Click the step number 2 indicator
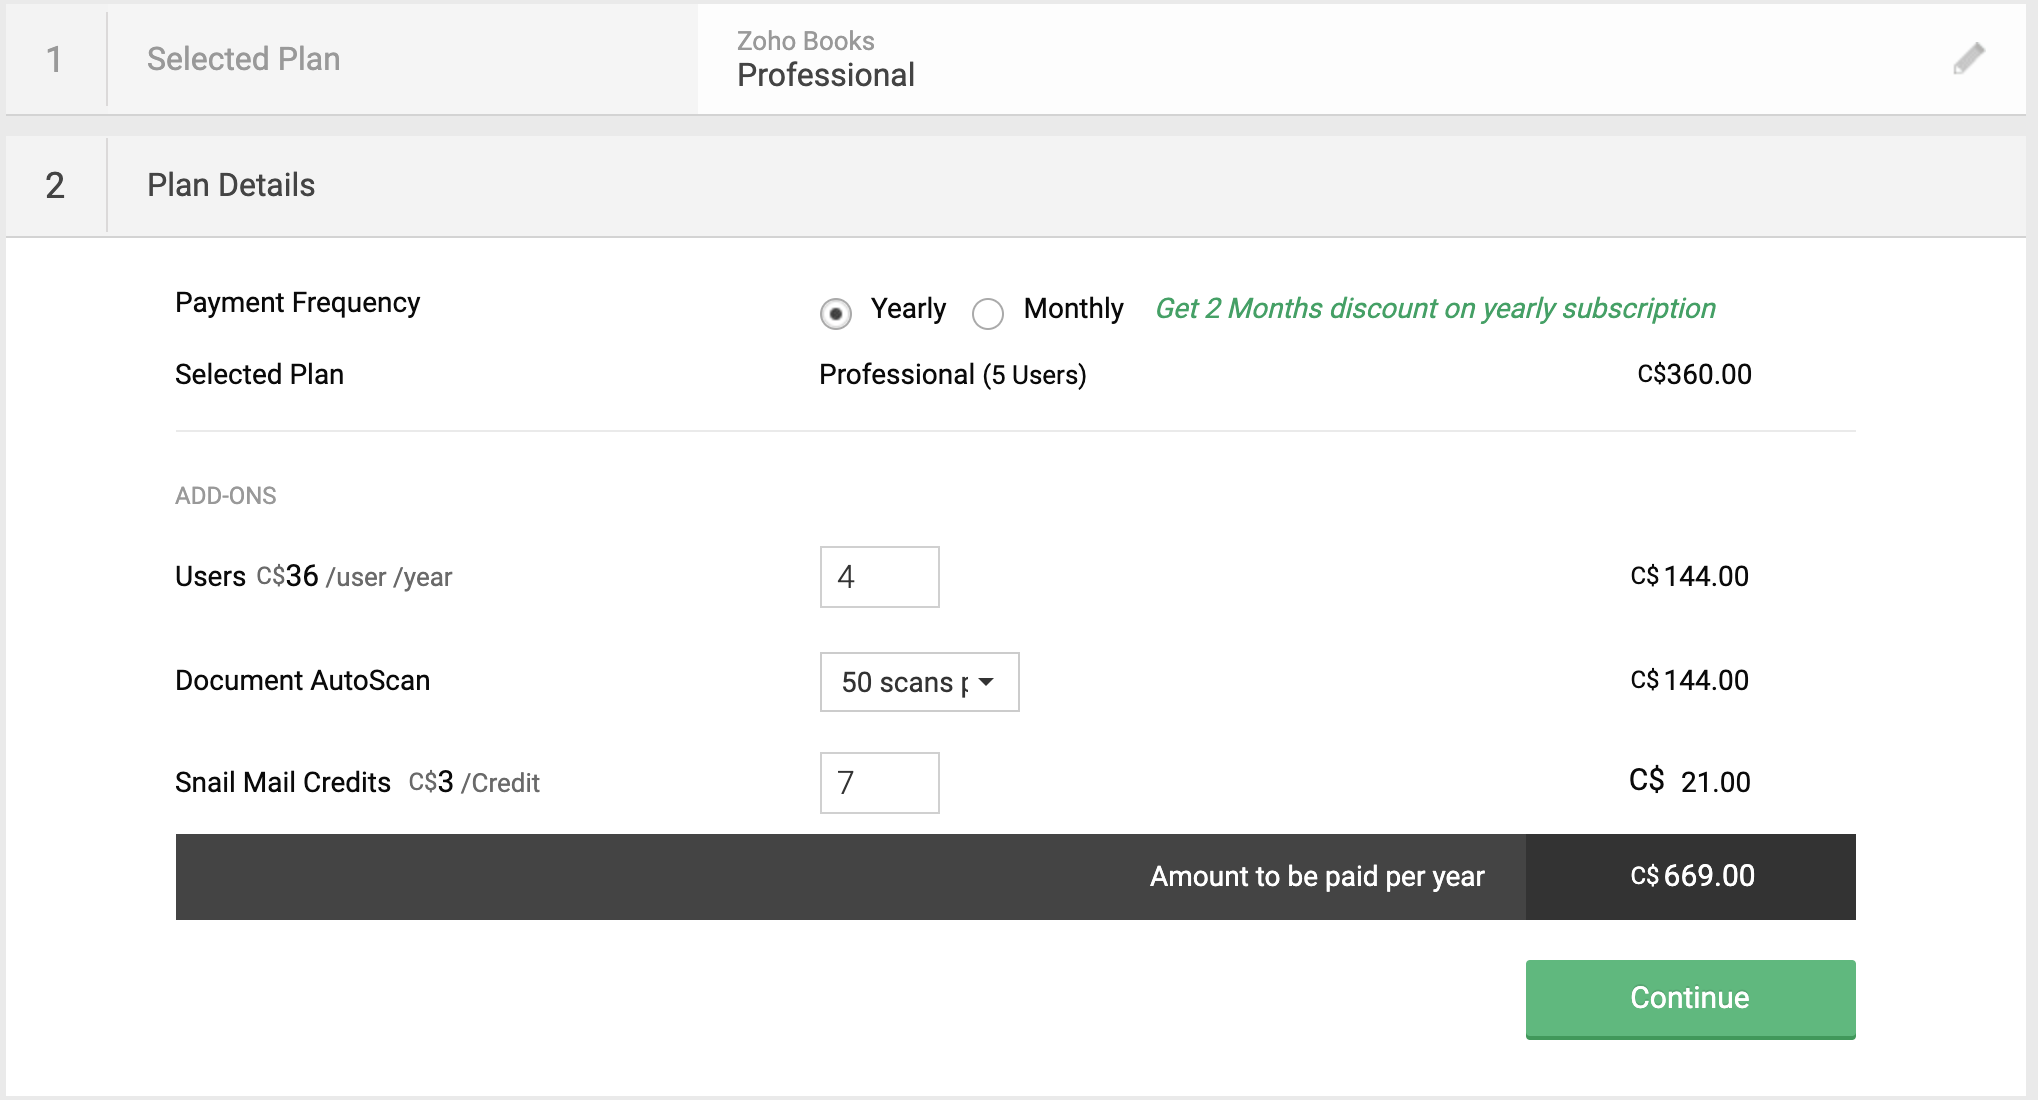The width and height of the screenshot is (2038, 1100). point(55,185)
